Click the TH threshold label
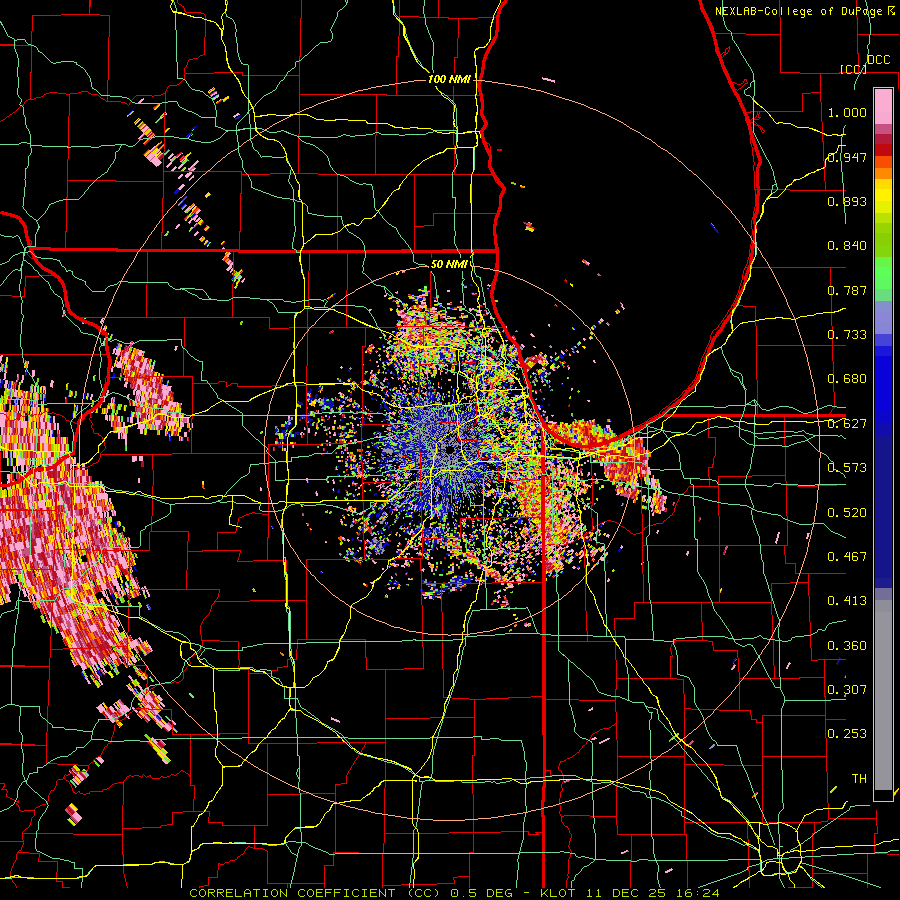 pos(859,779)
